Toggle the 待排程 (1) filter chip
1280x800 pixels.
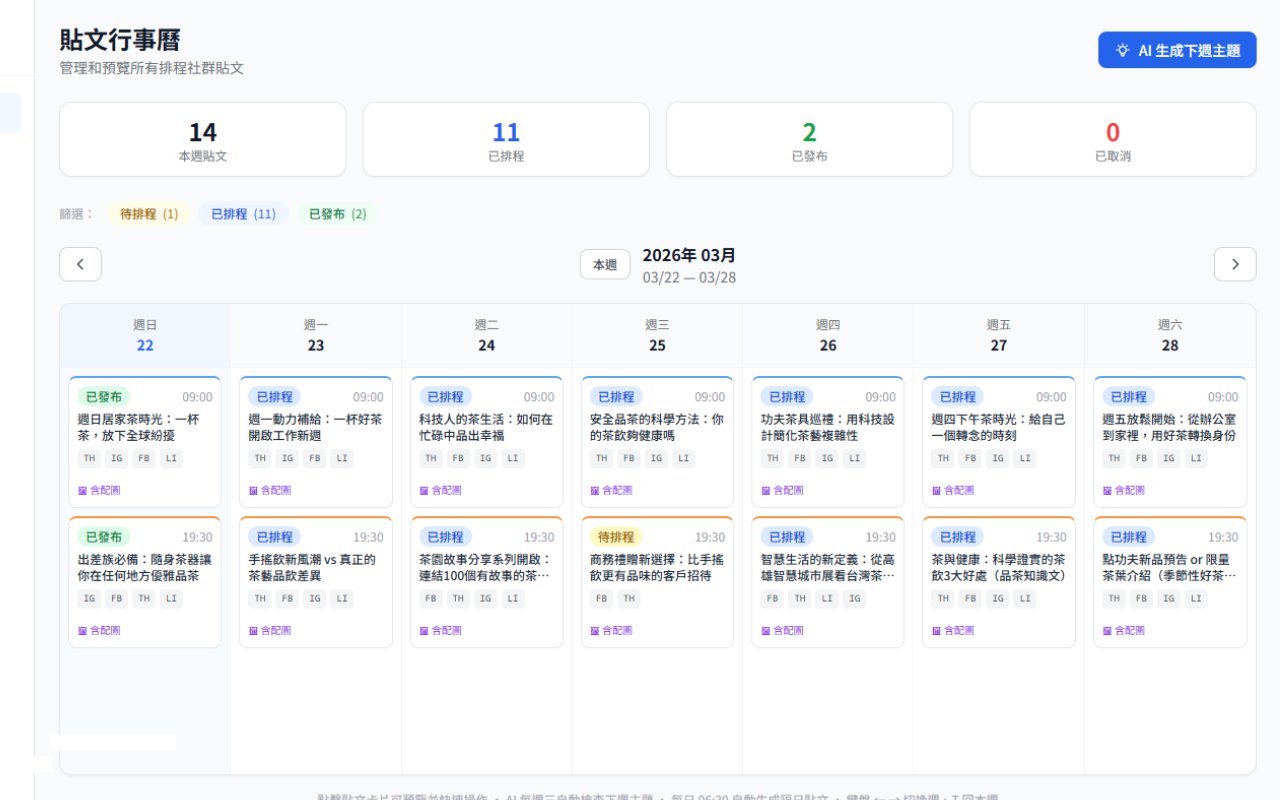(148, 213)
